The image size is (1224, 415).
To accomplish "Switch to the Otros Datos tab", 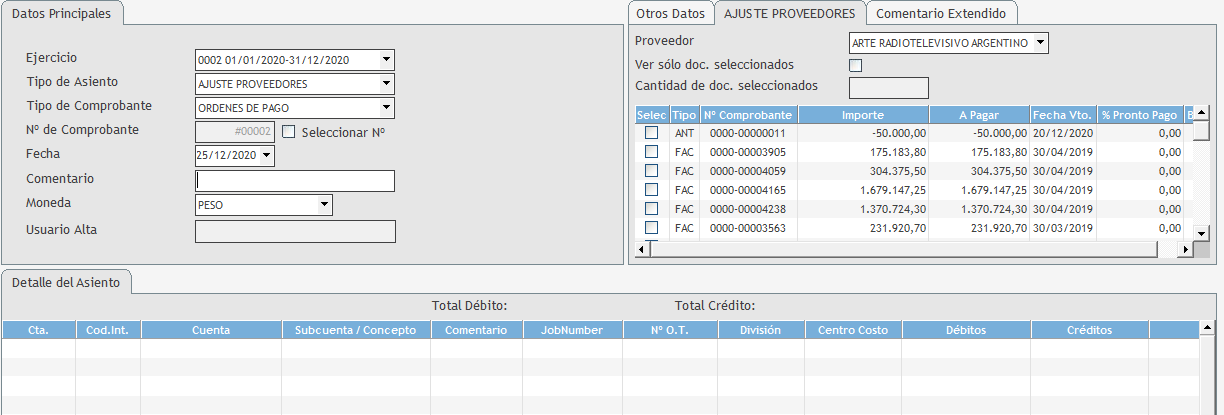I will (x=670, y=14).
